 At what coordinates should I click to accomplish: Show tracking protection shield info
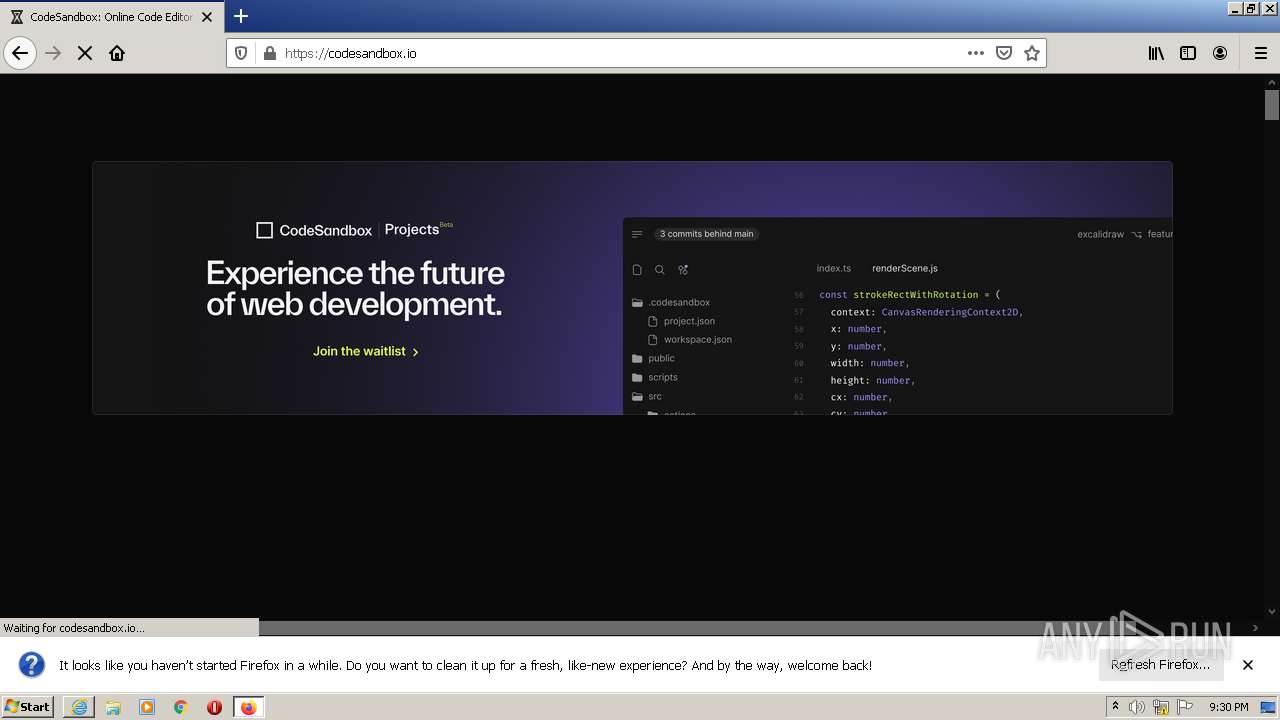[241, 53]
